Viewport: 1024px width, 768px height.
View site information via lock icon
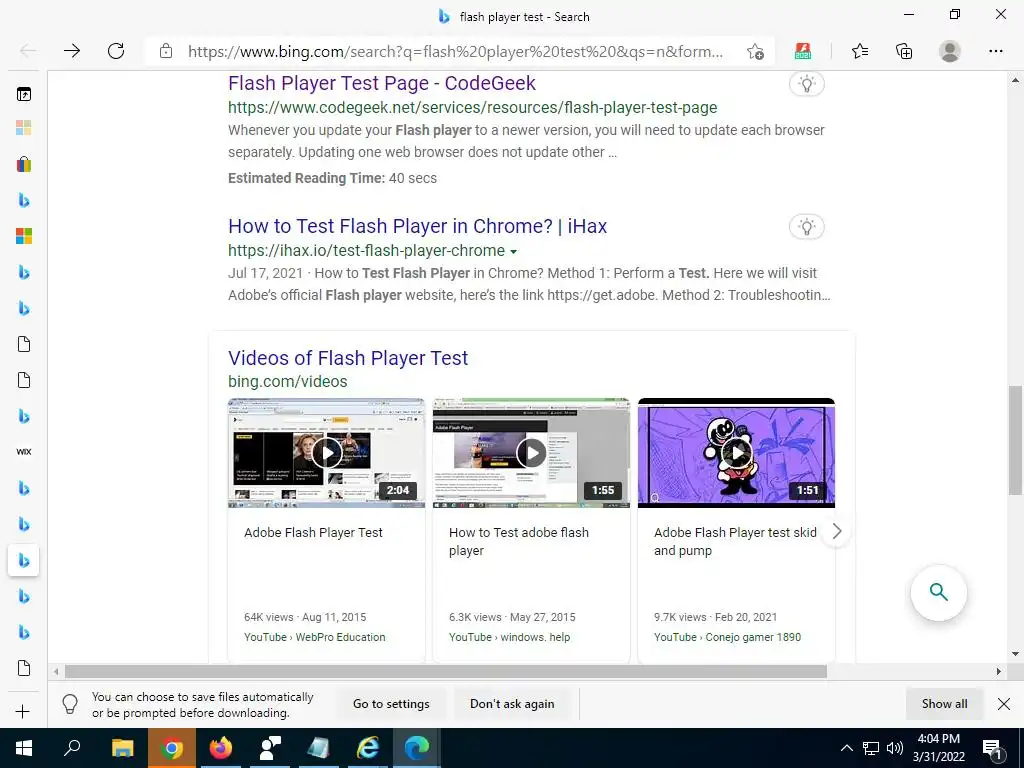(x=166, y=51)
